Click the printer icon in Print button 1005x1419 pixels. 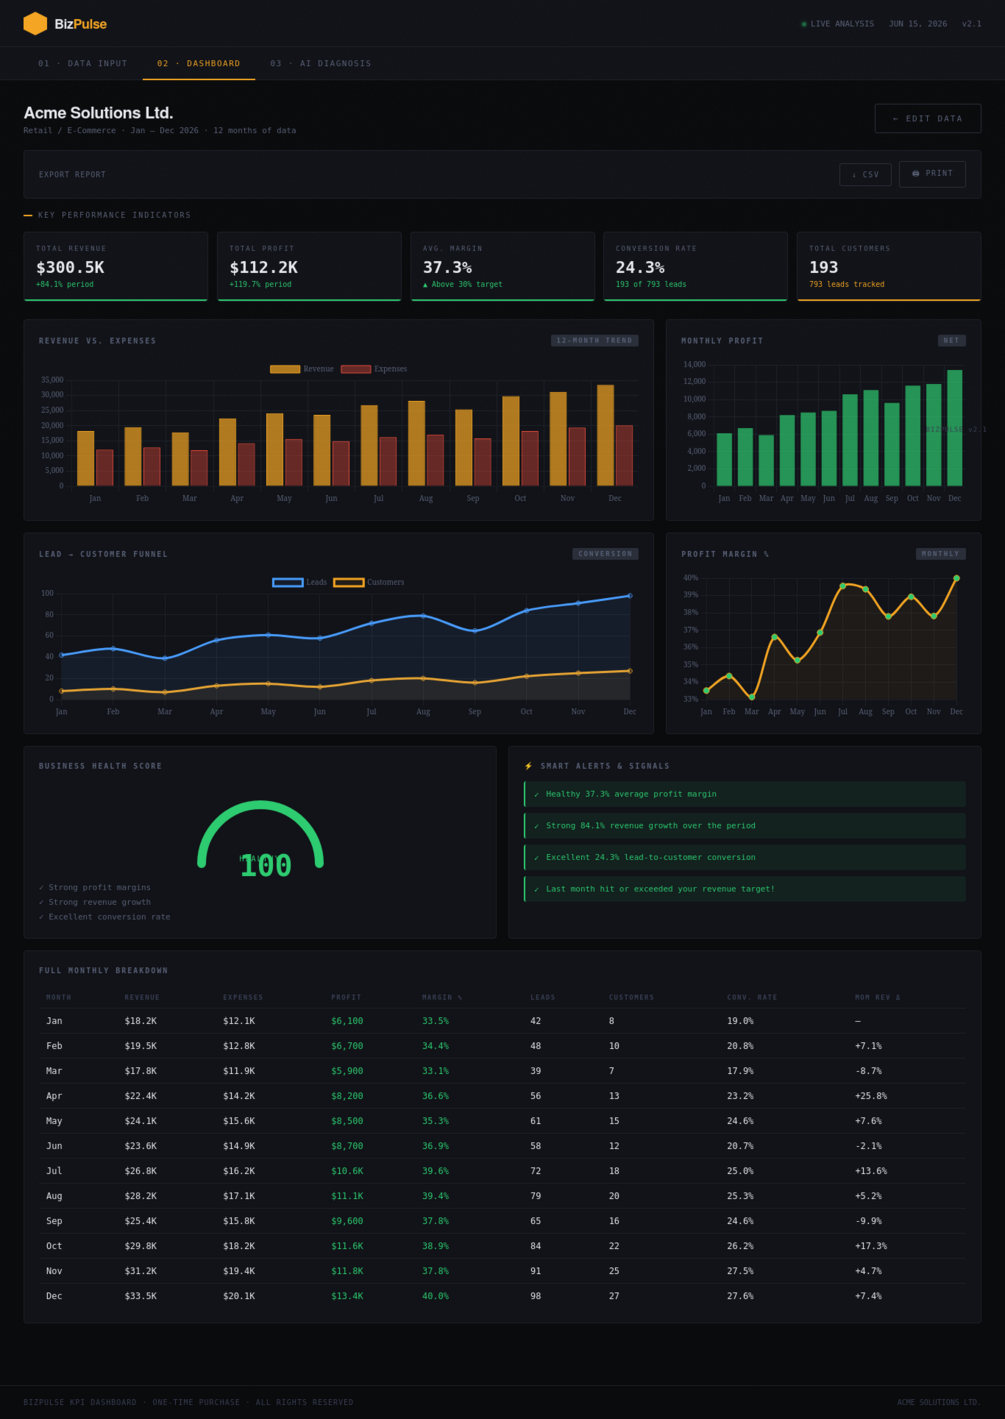[x=915, y=173]
